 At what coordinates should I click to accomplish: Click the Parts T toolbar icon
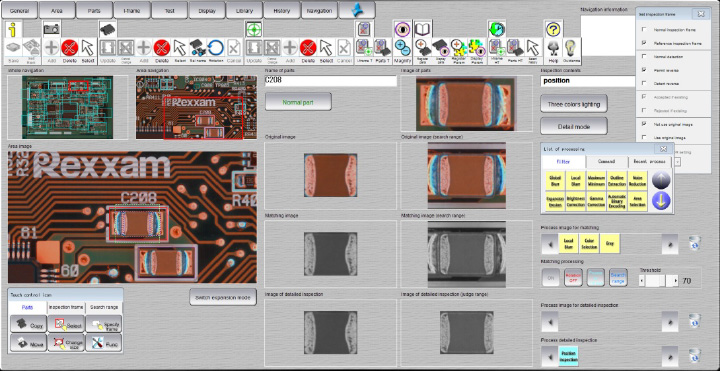click(382, 51)
